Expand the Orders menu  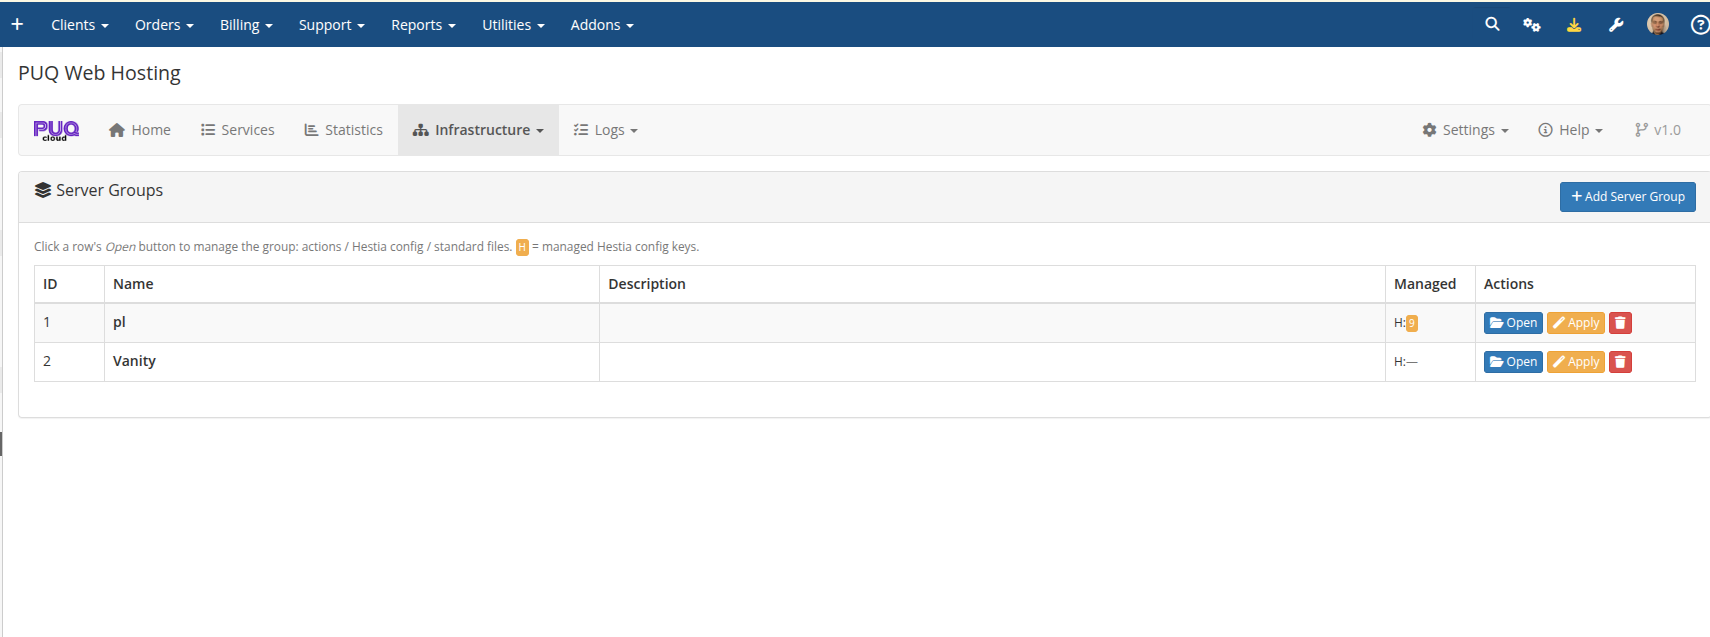[164, 25]
